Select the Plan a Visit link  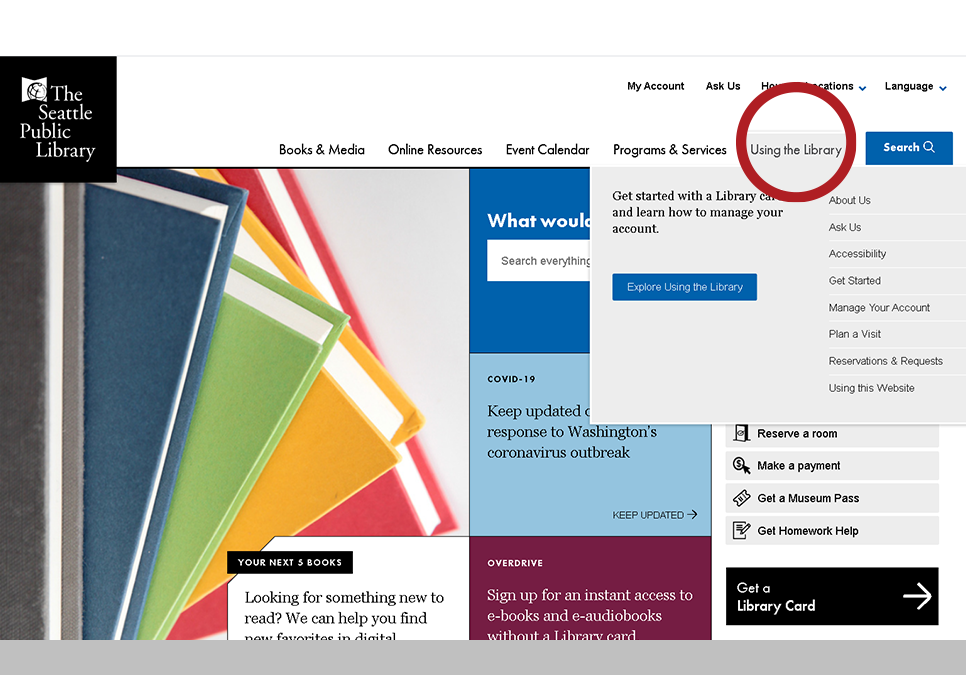pyautogui.click(x=854, y=334)
